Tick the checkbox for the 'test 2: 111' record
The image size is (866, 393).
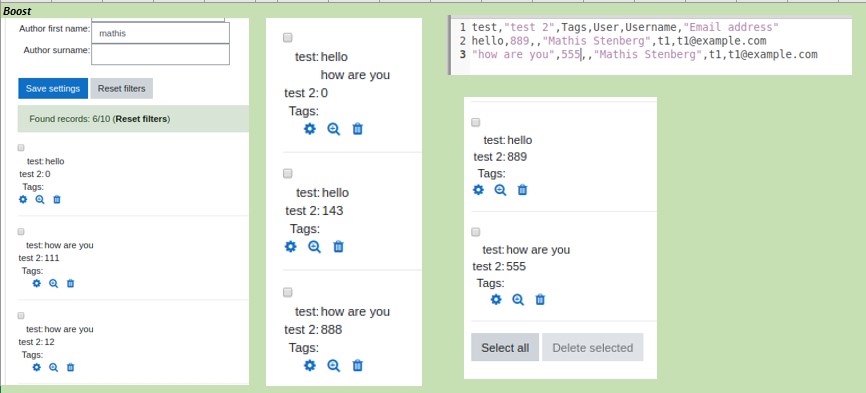(x=21, y=232)
